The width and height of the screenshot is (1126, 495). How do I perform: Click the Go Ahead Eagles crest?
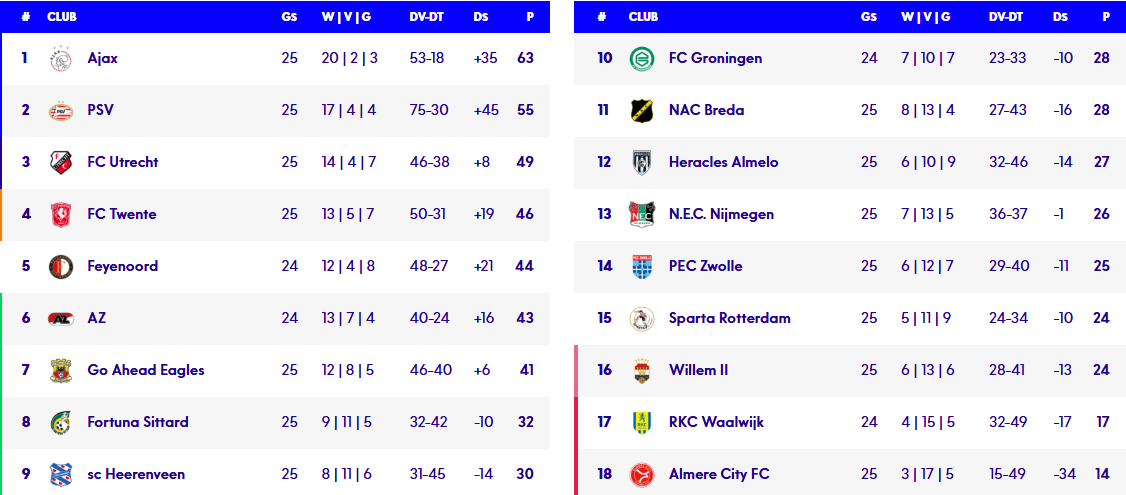click(x=61, y=370)
